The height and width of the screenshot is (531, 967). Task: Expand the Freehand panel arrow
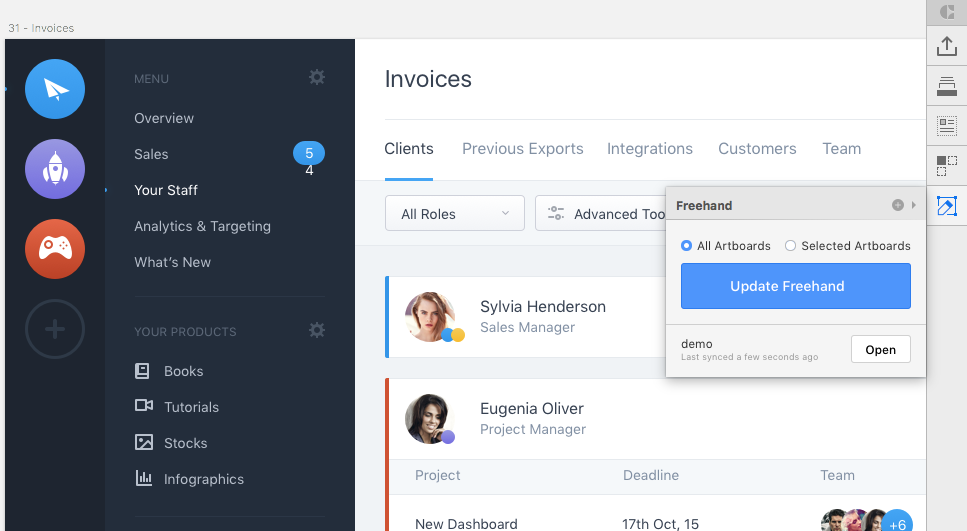pyautogui.click(x=914, y=205)
